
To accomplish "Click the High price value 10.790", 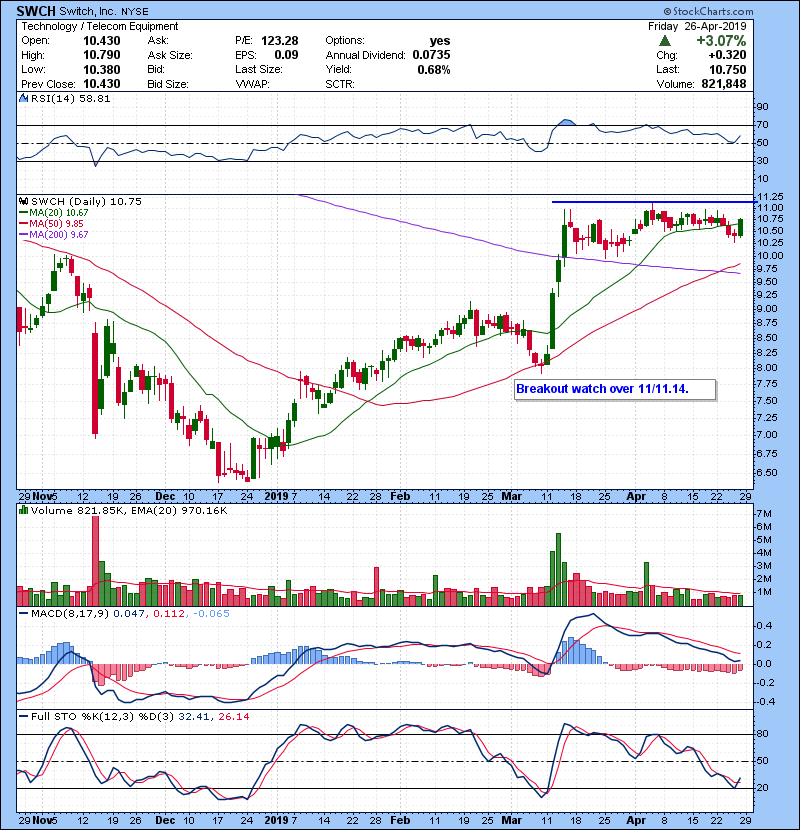I will (x=102, y=55).
